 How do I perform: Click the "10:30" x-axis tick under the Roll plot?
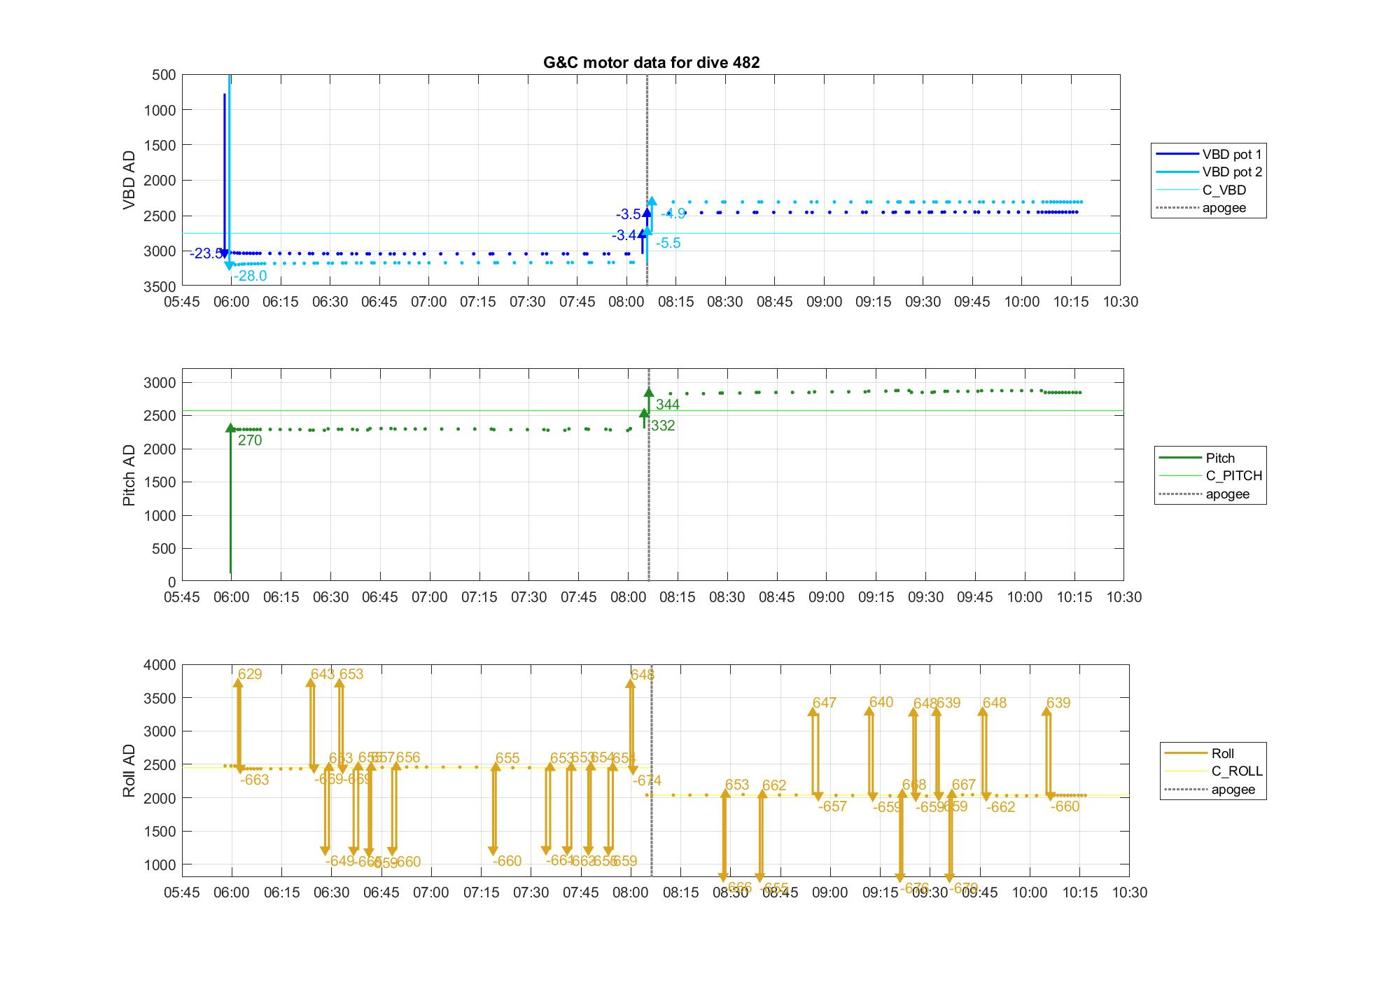[x=1129, y=893]
